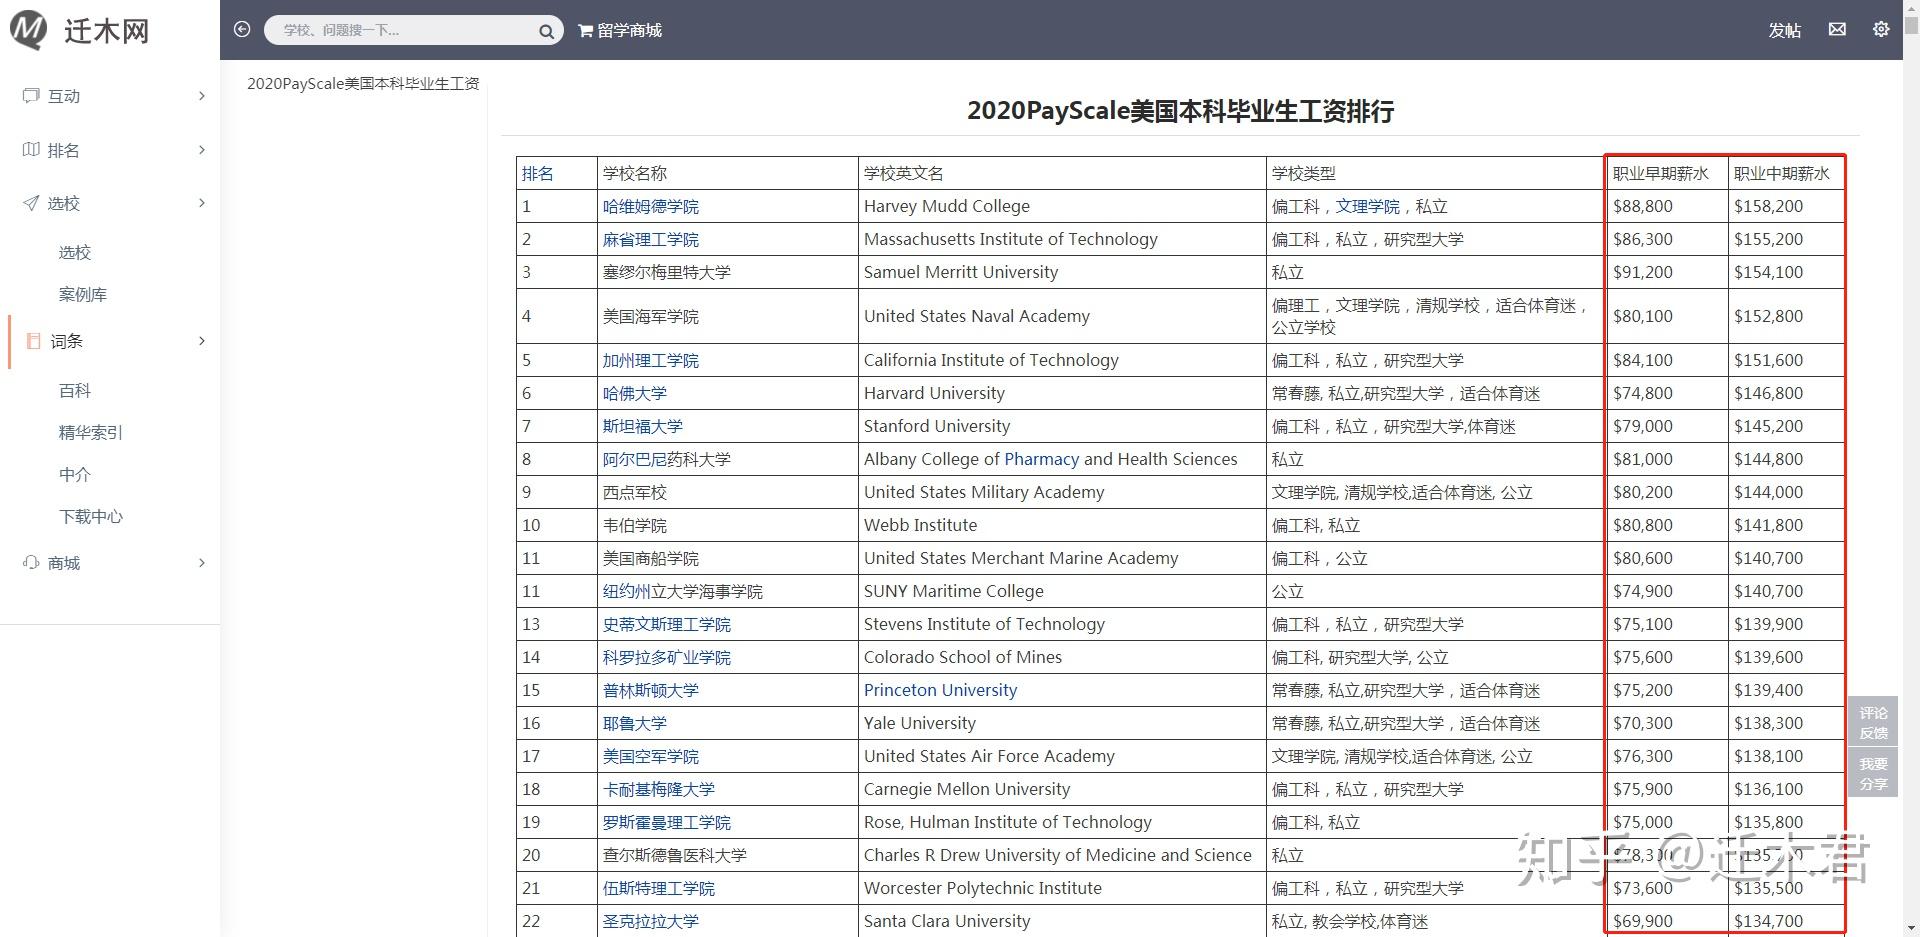The image size is (1920, 937).
Task: Sort by the 排名 column header
Action: tap(538, 173)
